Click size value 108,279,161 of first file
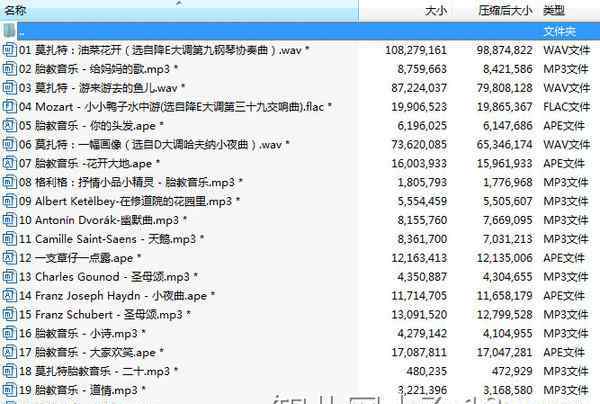Image resolution: width=600 pixels, height=404 pixels. (x=413, y=49)
